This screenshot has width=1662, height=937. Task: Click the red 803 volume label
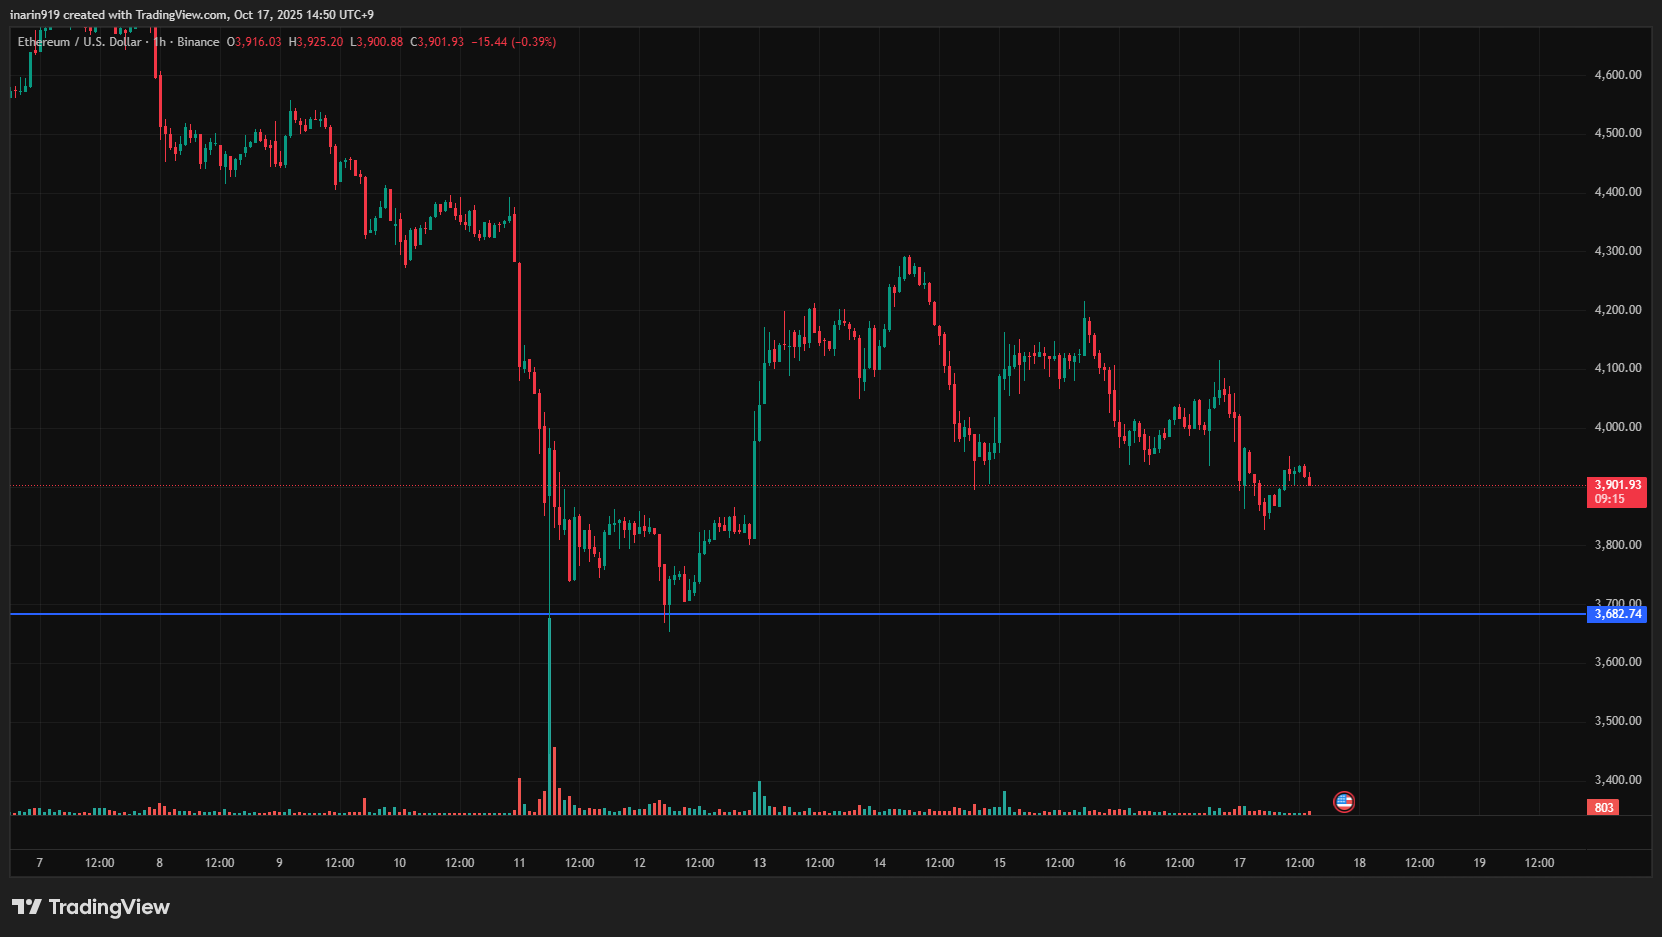click(x=1603, y=808)
